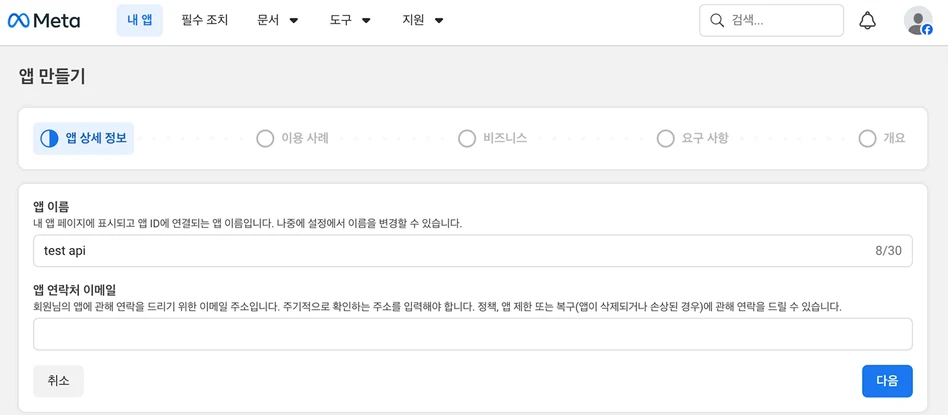The image size is (948, 415).
Task: Select the 요구 사항 step circle
Action: [665, 139]
